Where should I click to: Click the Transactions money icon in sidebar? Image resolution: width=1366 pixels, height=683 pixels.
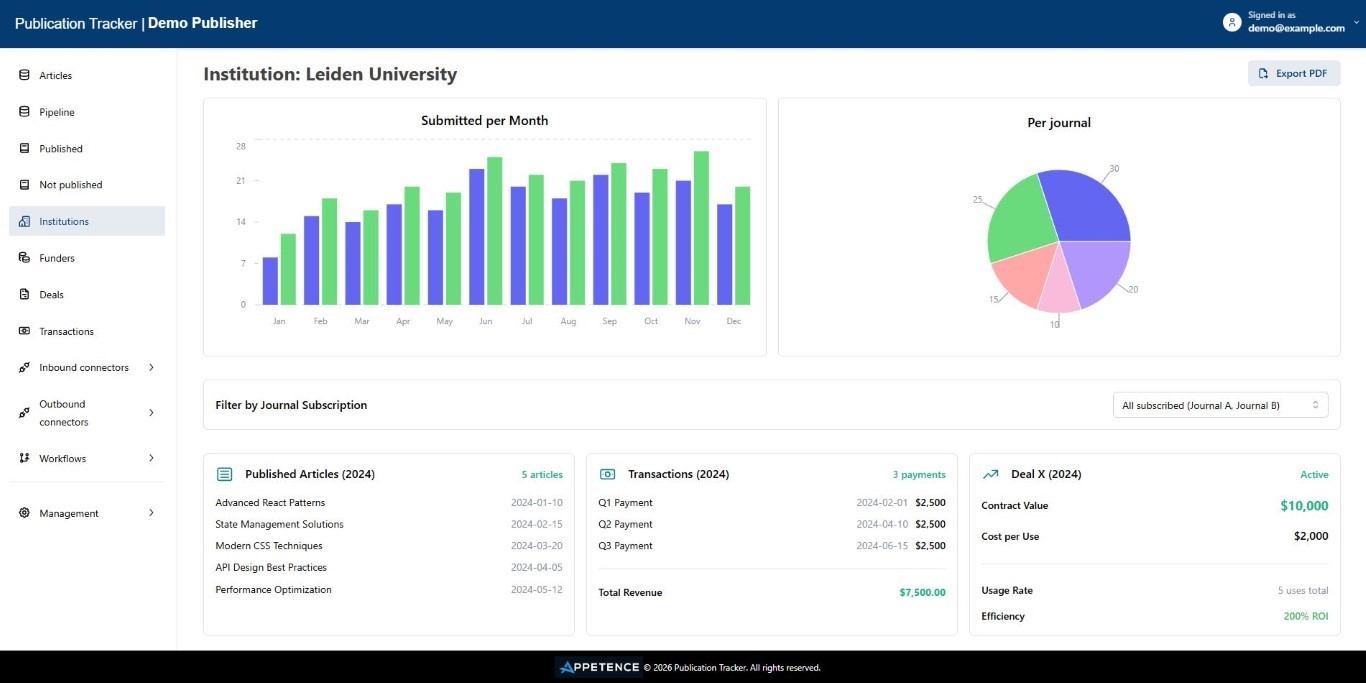(x=24, y=331)
